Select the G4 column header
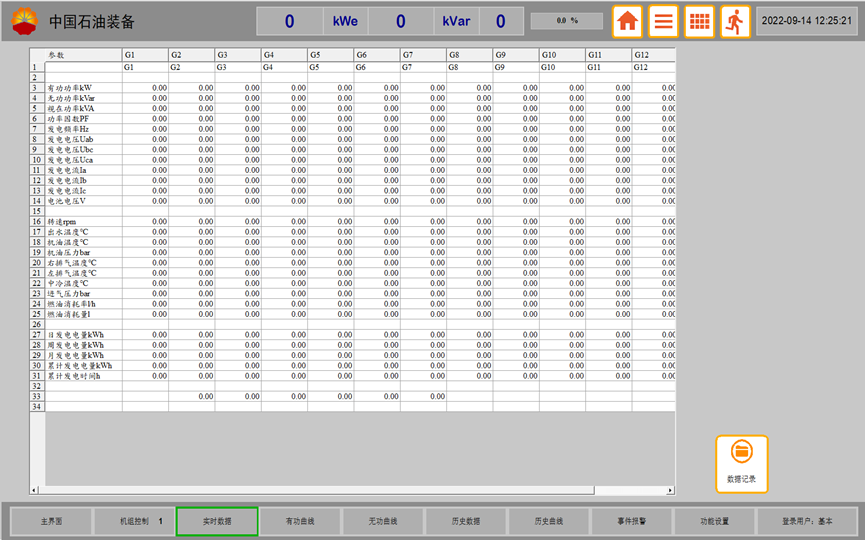Image resolution: width=865 pixels, height=540 pixels. [x=284, y=55]
